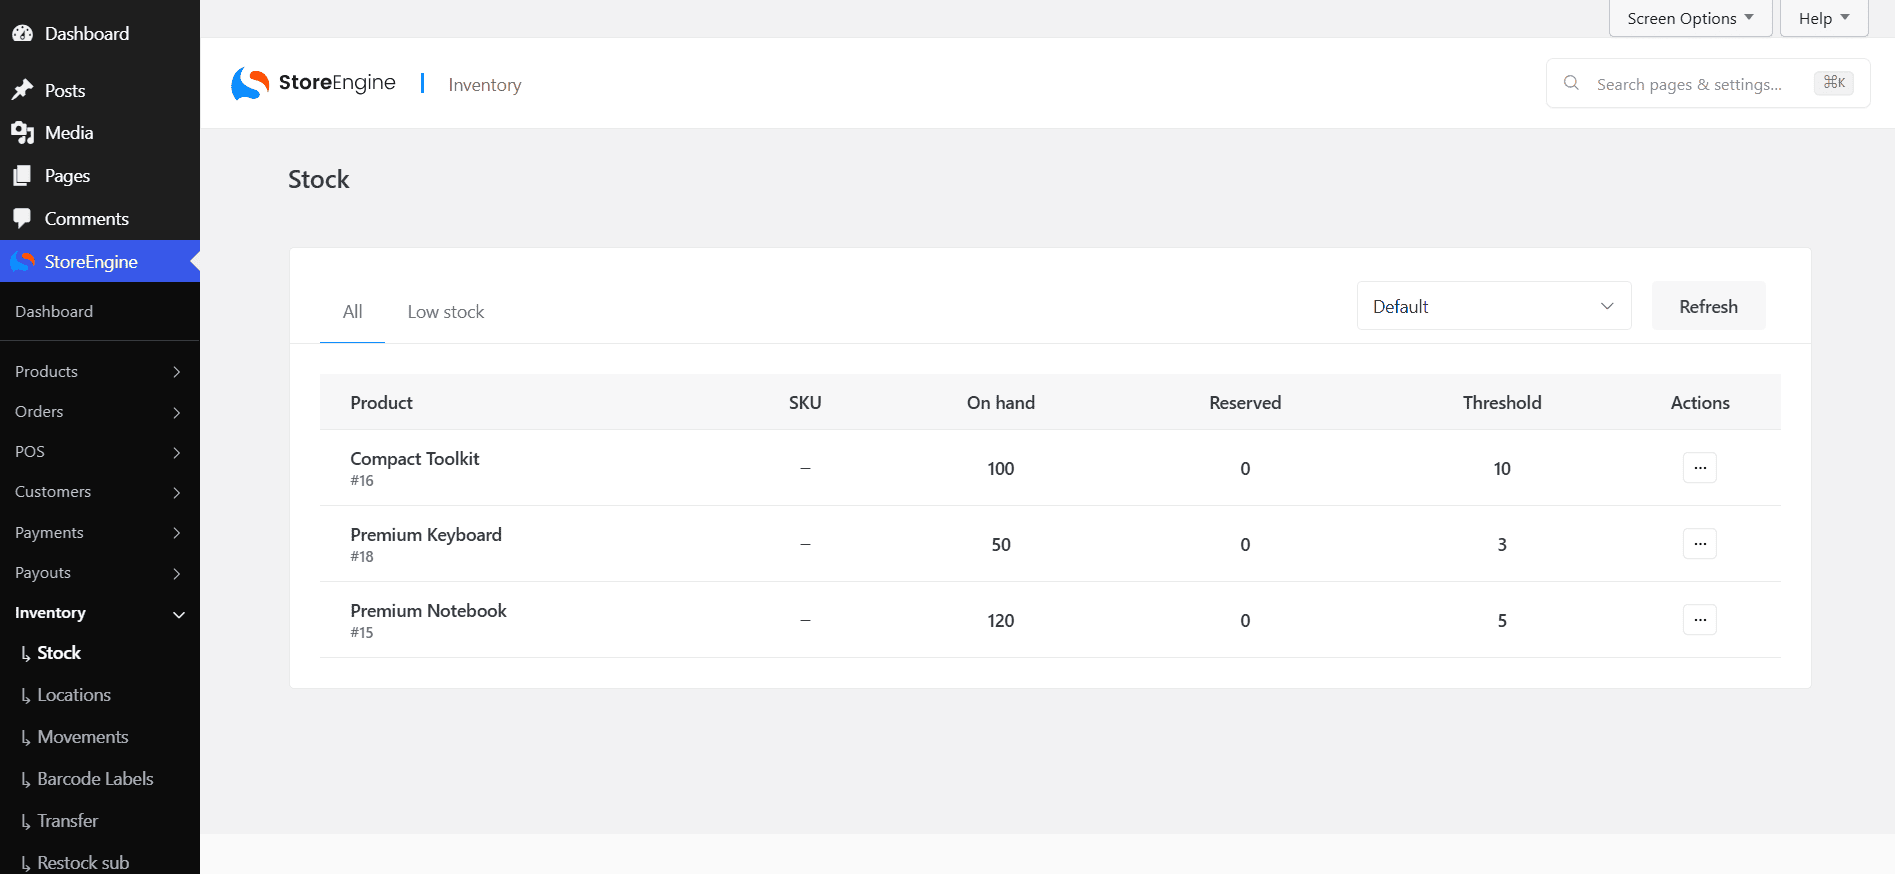Open the Screen Options dropdown
This screenshot has width=1895, height=874.
pos(1690,18)
